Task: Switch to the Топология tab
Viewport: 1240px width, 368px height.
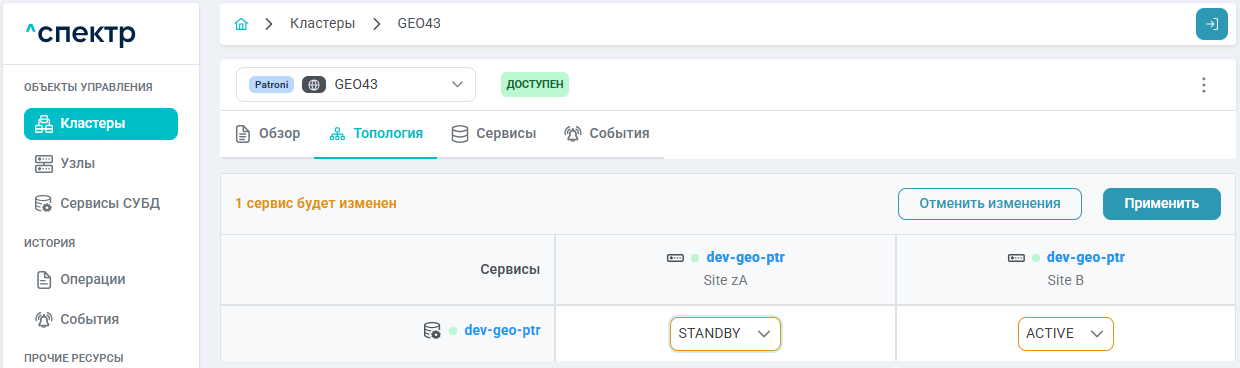Action: click(375, 134)
